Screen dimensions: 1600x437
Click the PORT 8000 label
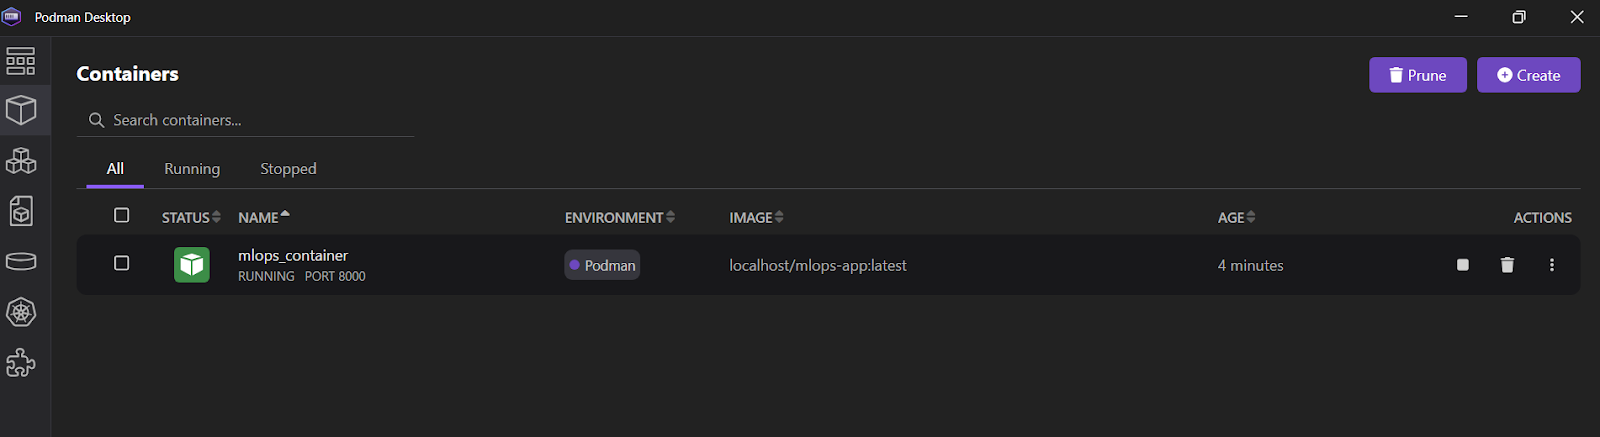(x=335, y=276)
